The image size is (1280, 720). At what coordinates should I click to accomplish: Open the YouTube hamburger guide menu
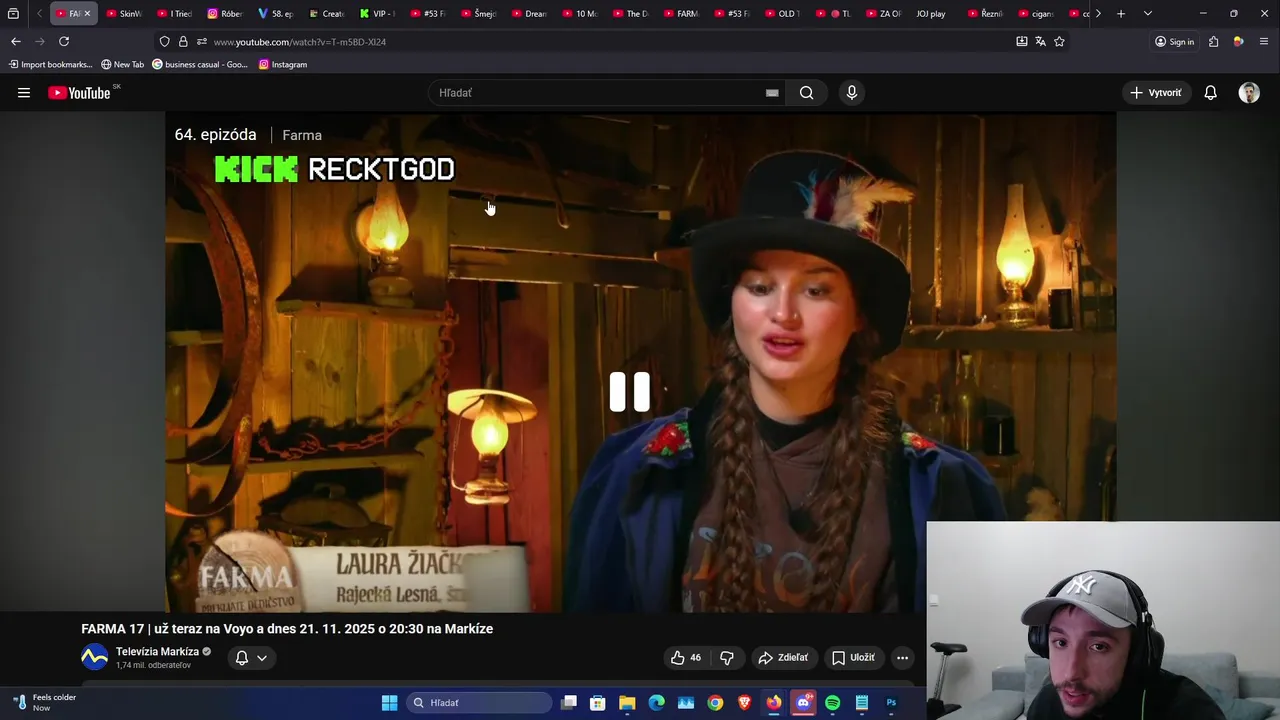pyautogui.click(x=24, y=93)
